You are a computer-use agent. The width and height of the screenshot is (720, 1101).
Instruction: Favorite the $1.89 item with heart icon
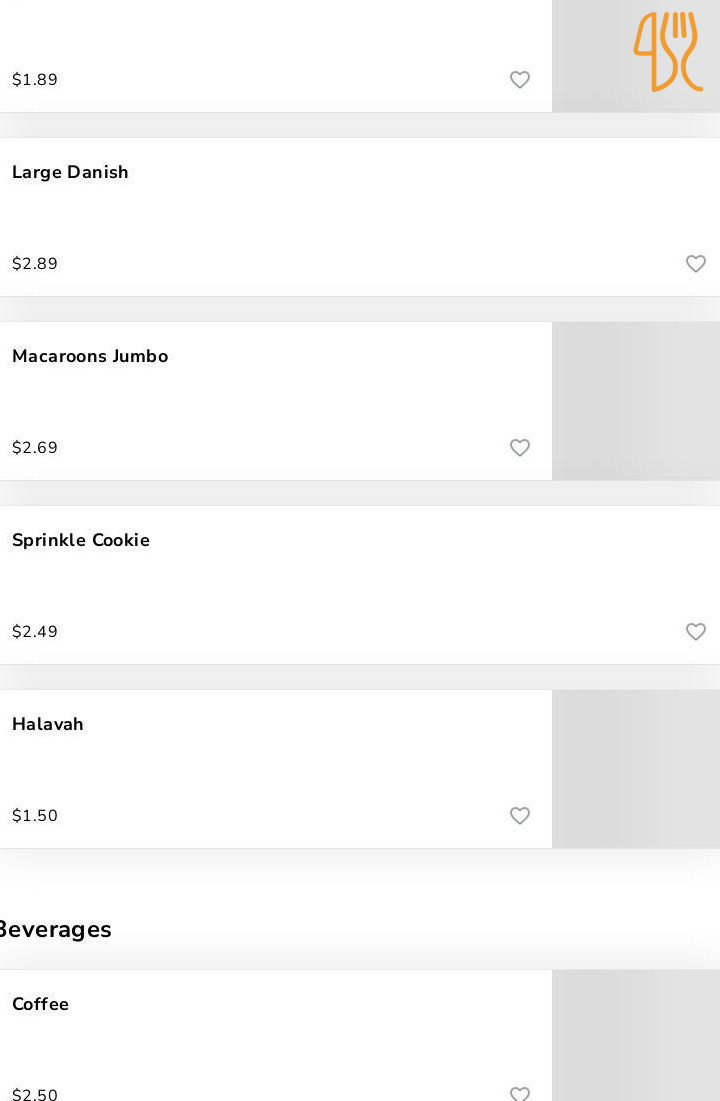coord(520,80)
